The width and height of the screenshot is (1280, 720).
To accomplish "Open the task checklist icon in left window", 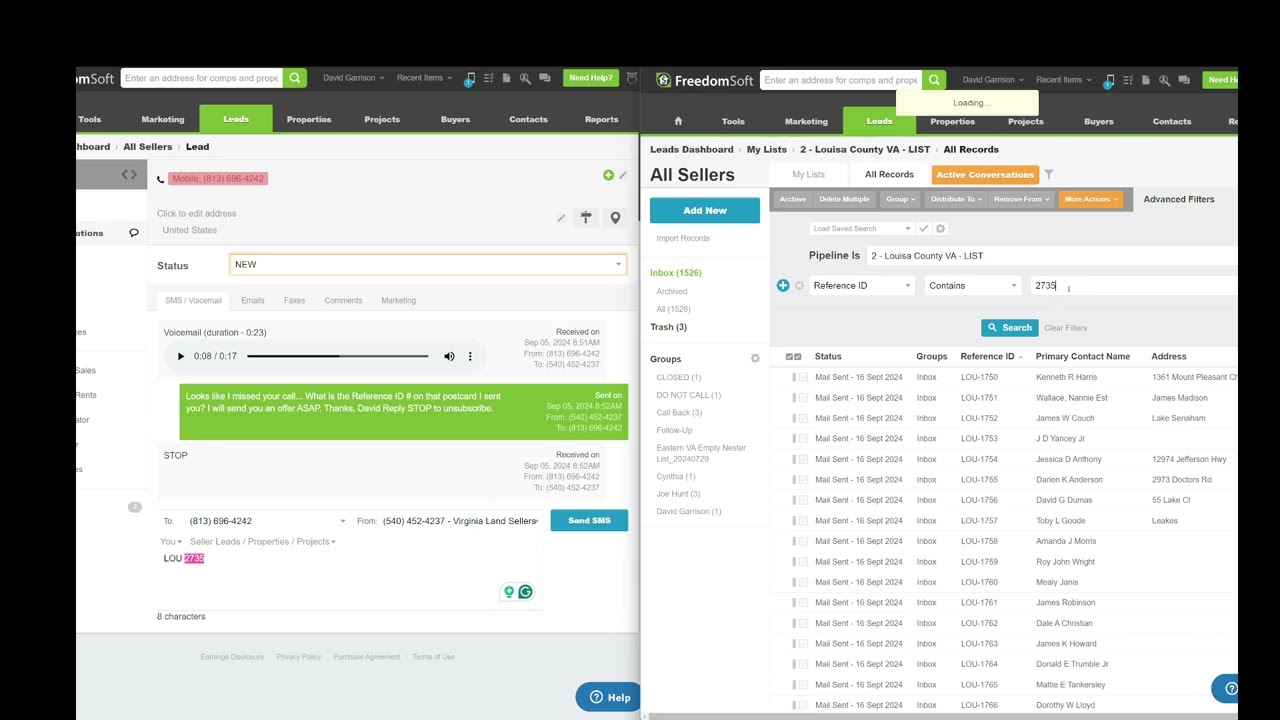I will 489,78.
